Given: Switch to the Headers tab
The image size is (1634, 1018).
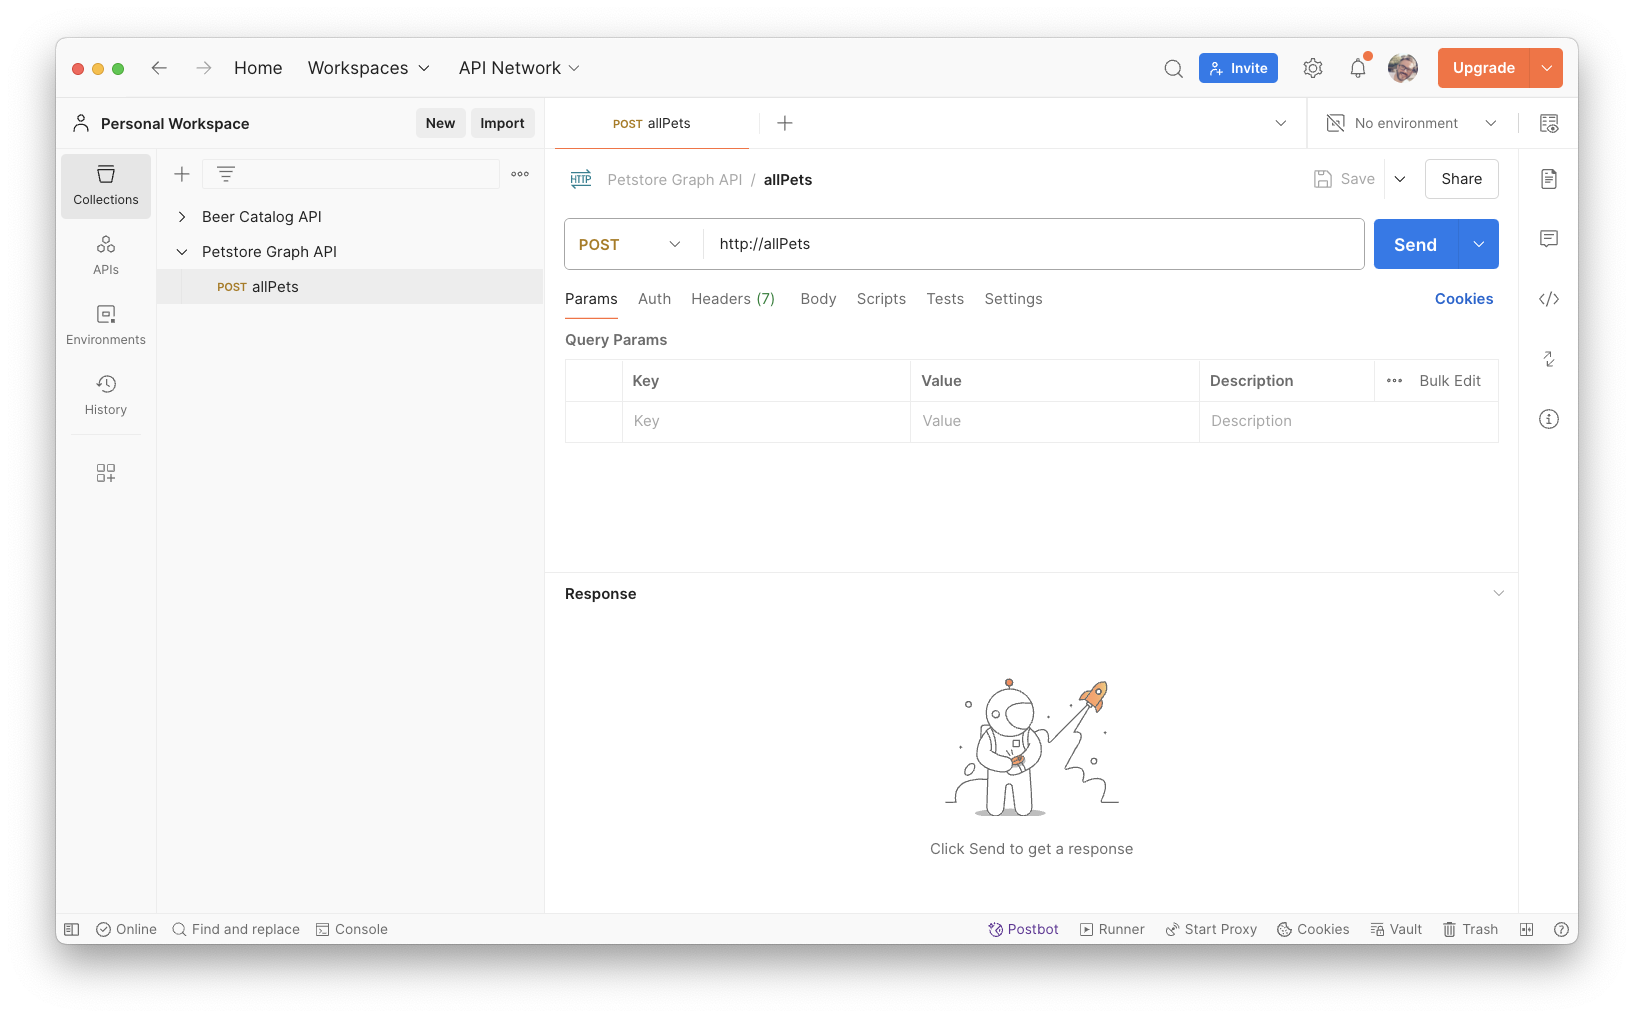Looking at the screenshot, I should [733, 298].
